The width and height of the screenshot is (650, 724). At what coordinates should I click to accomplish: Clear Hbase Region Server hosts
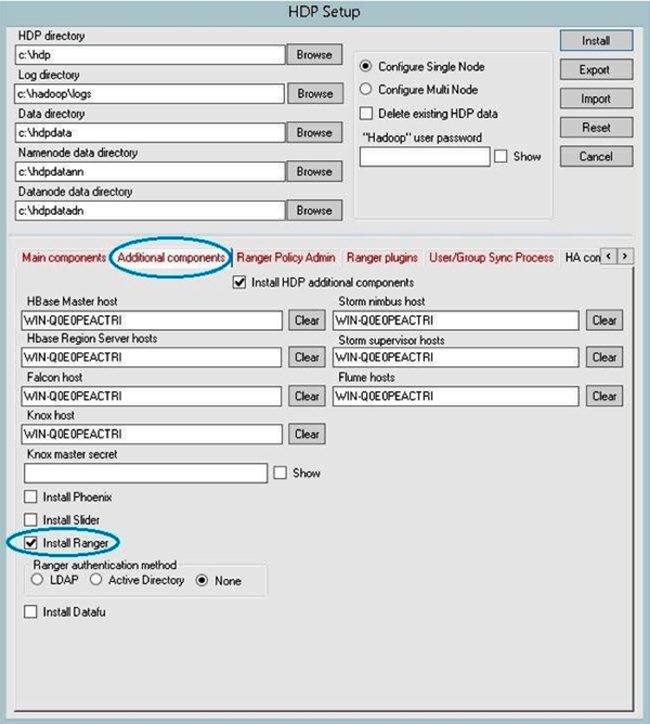[x=307, y=357]
